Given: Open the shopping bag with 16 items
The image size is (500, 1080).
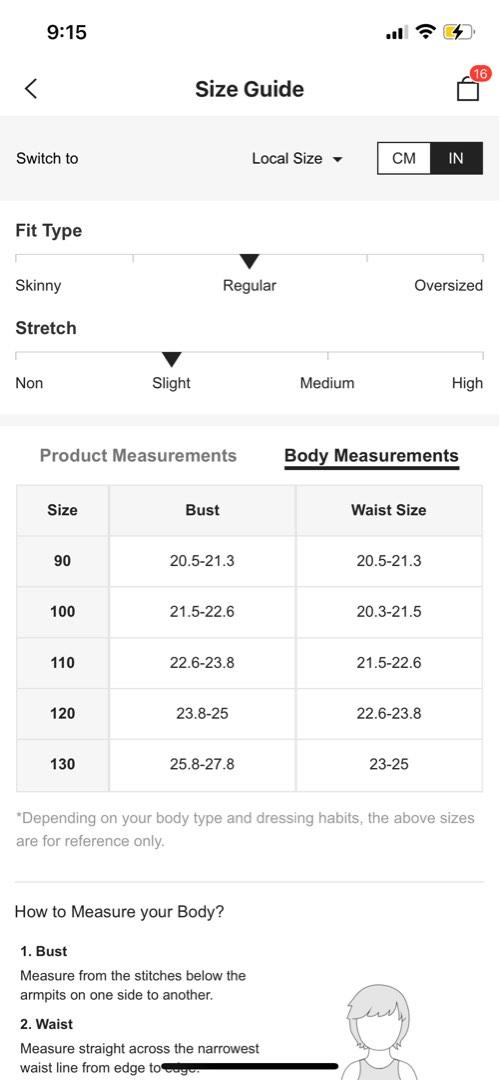Looking at the screenshot, I should [x=468, y=89].
